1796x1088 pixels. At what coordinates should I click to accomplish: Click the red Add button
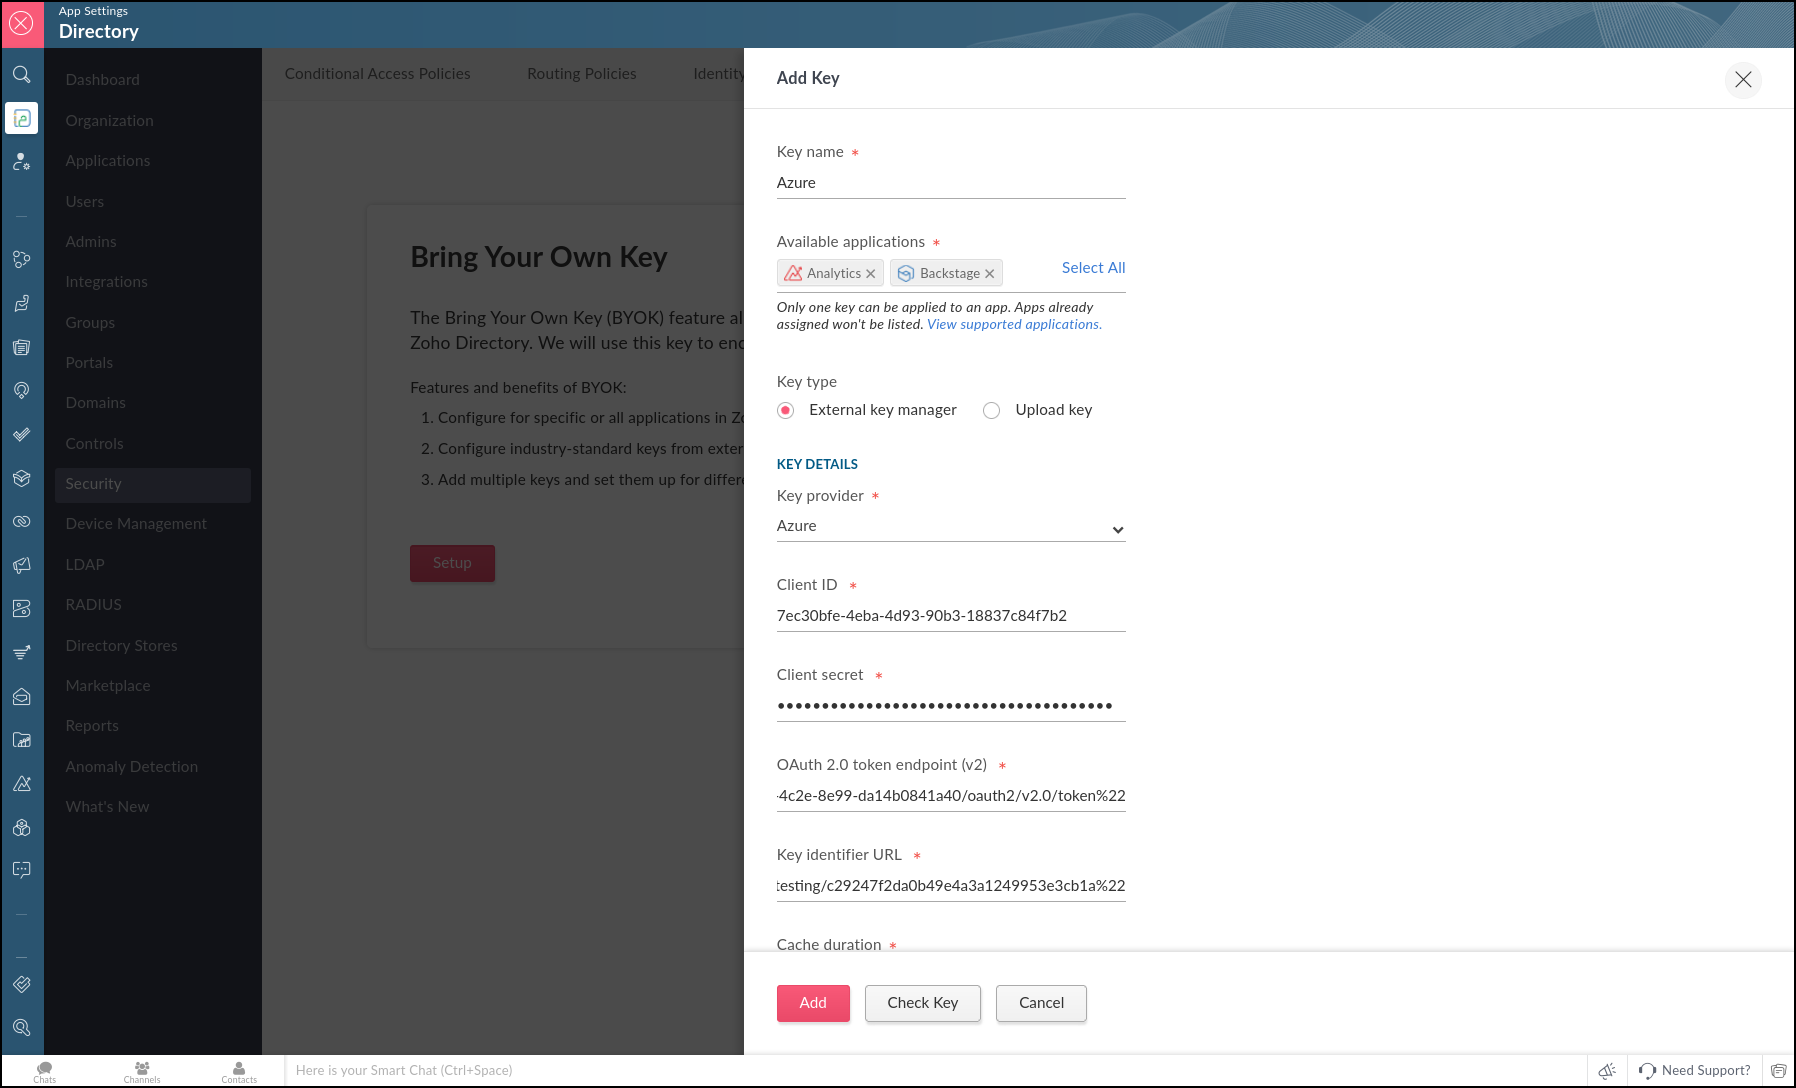point(813,1003)
